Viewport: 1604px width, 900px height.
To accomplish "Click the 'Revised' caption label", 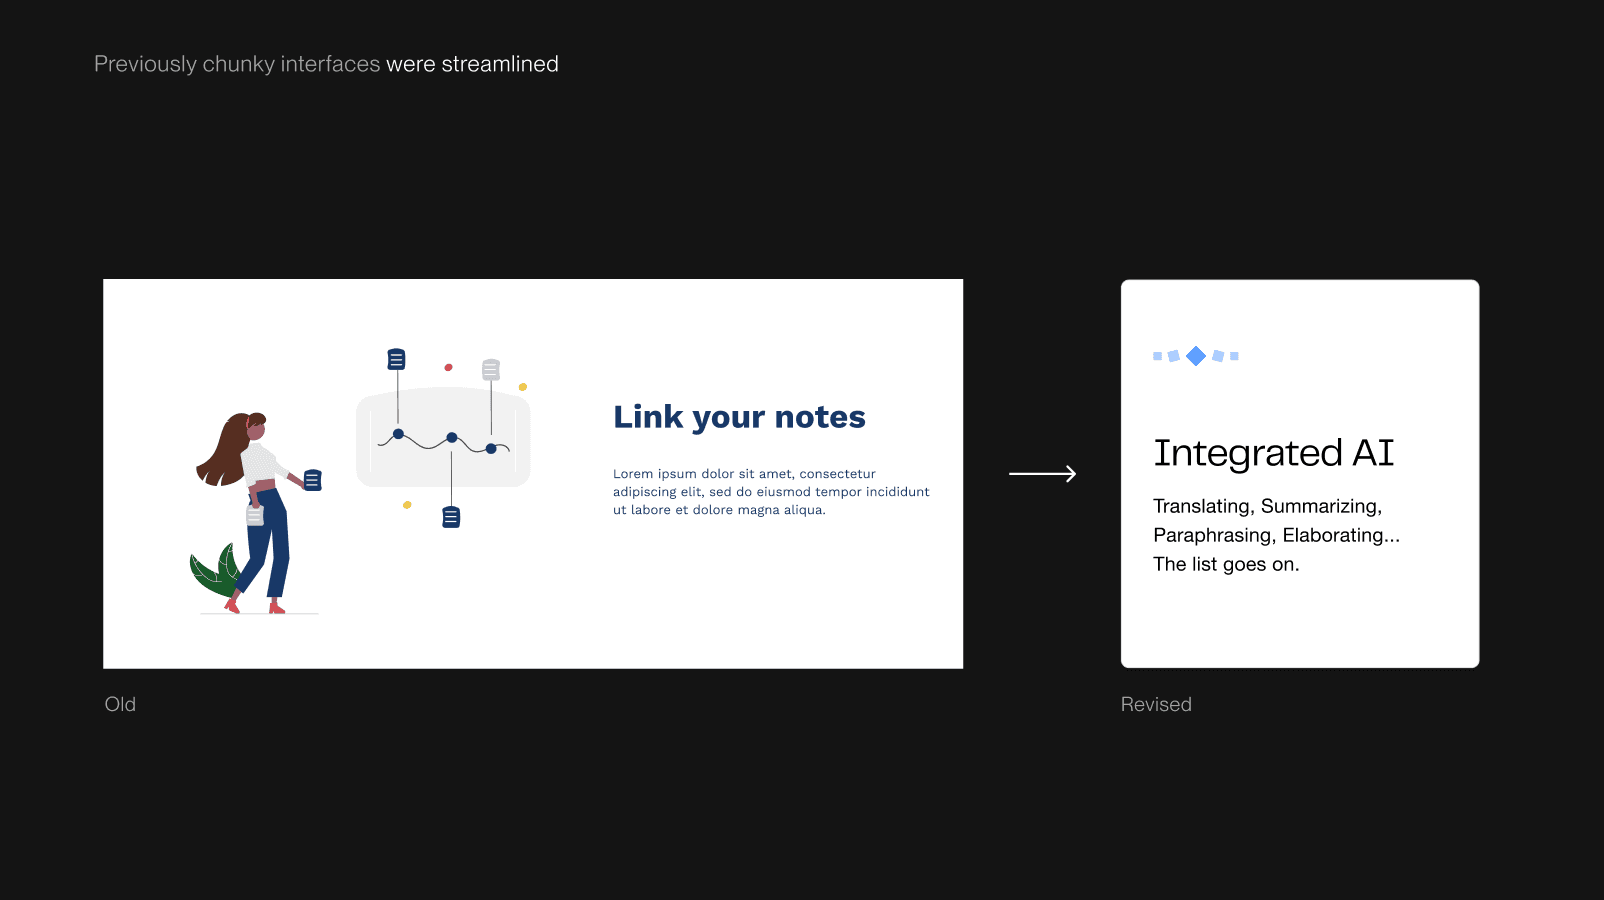I will point(1156,704).
